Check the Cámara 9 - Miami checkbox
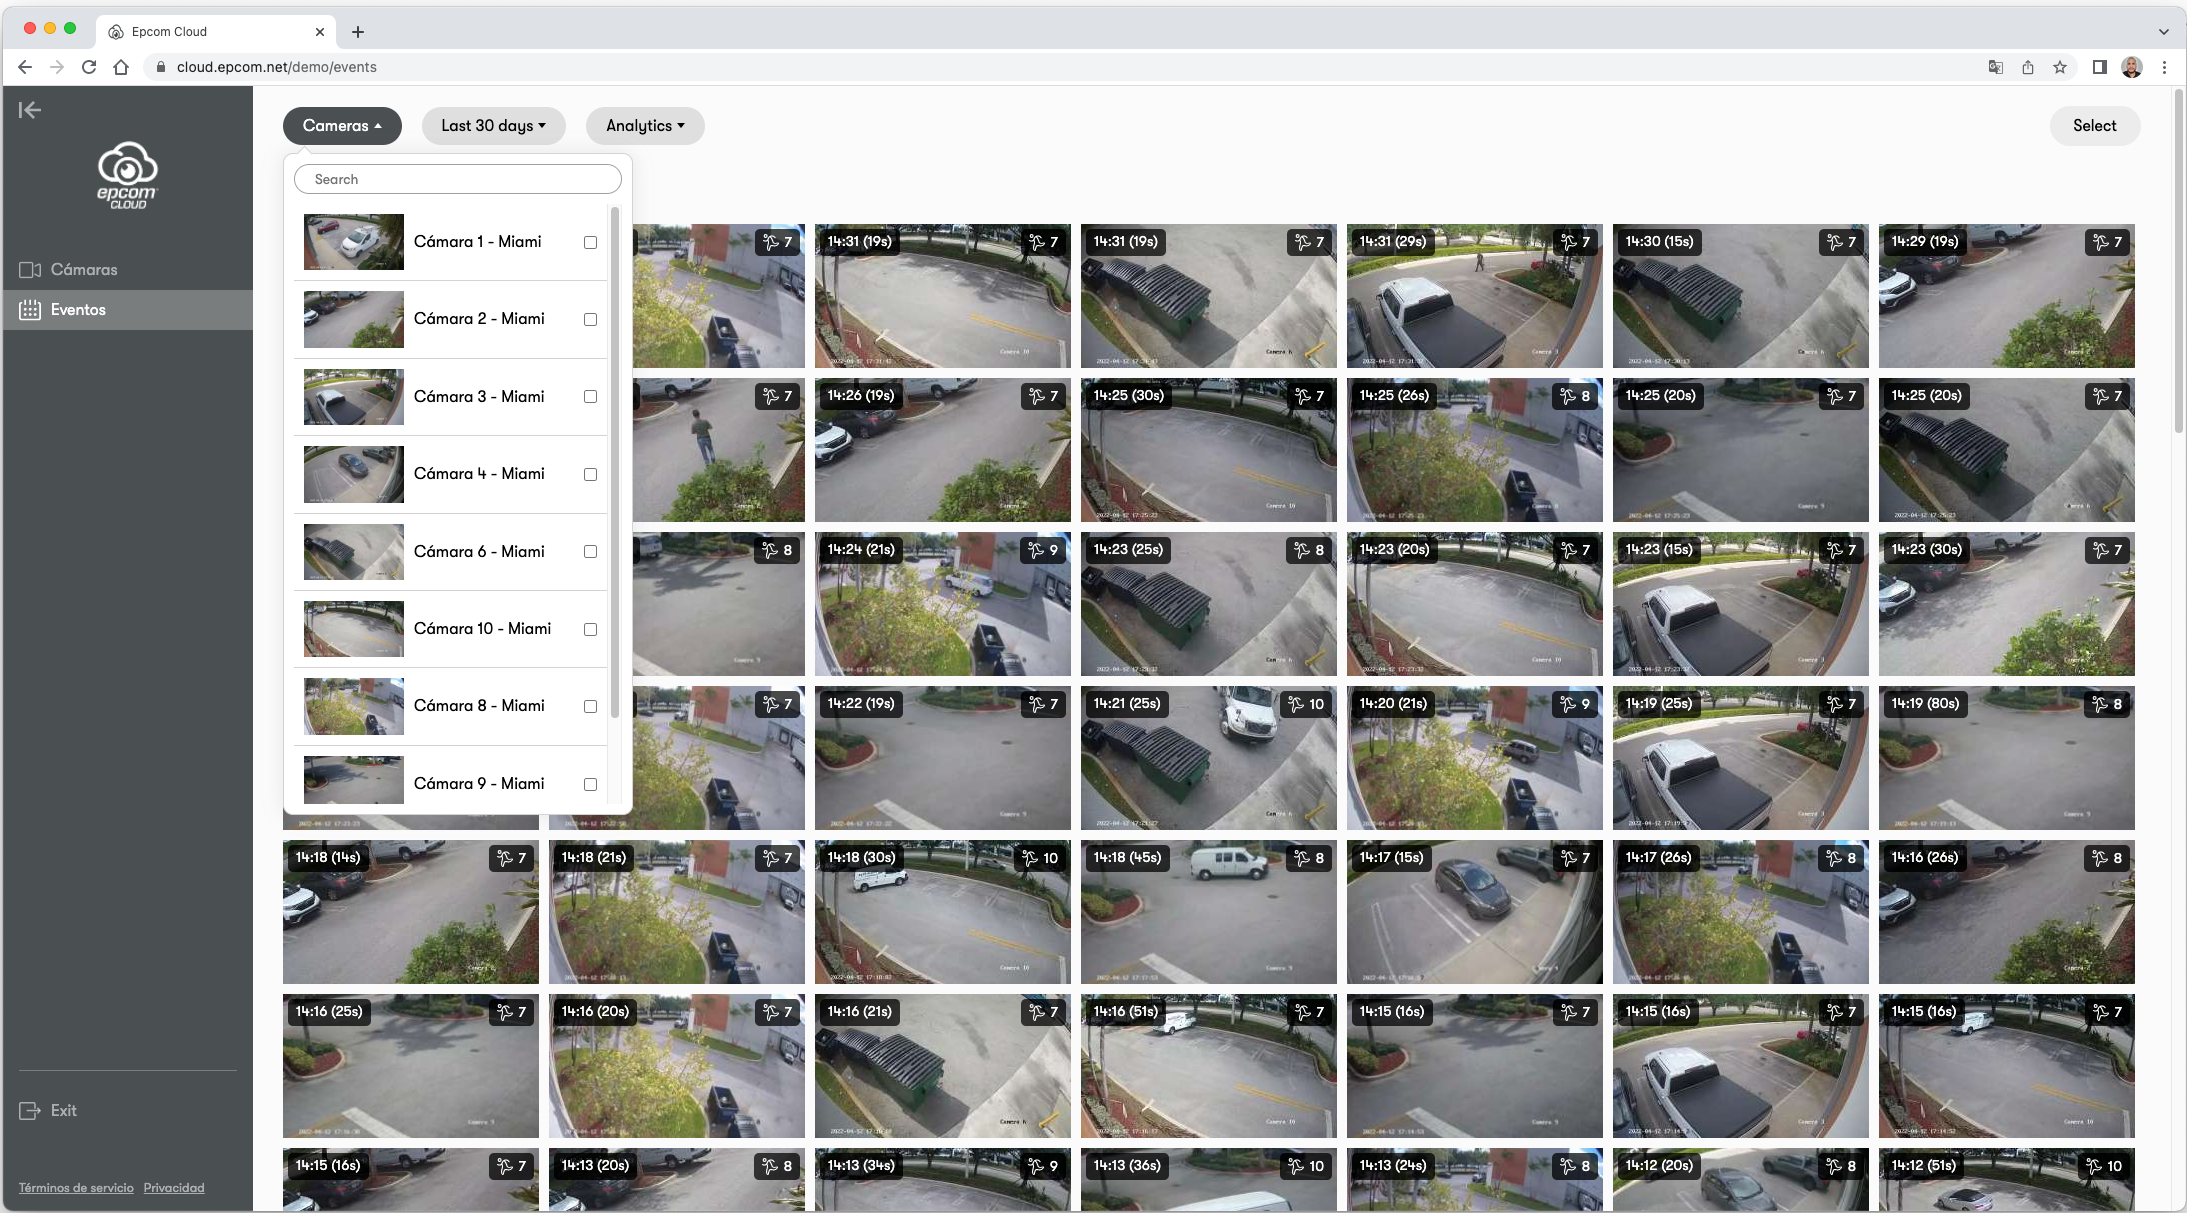Image resolution: width=2187 pixels, height=1213 pixels. (x=590, y=785)
